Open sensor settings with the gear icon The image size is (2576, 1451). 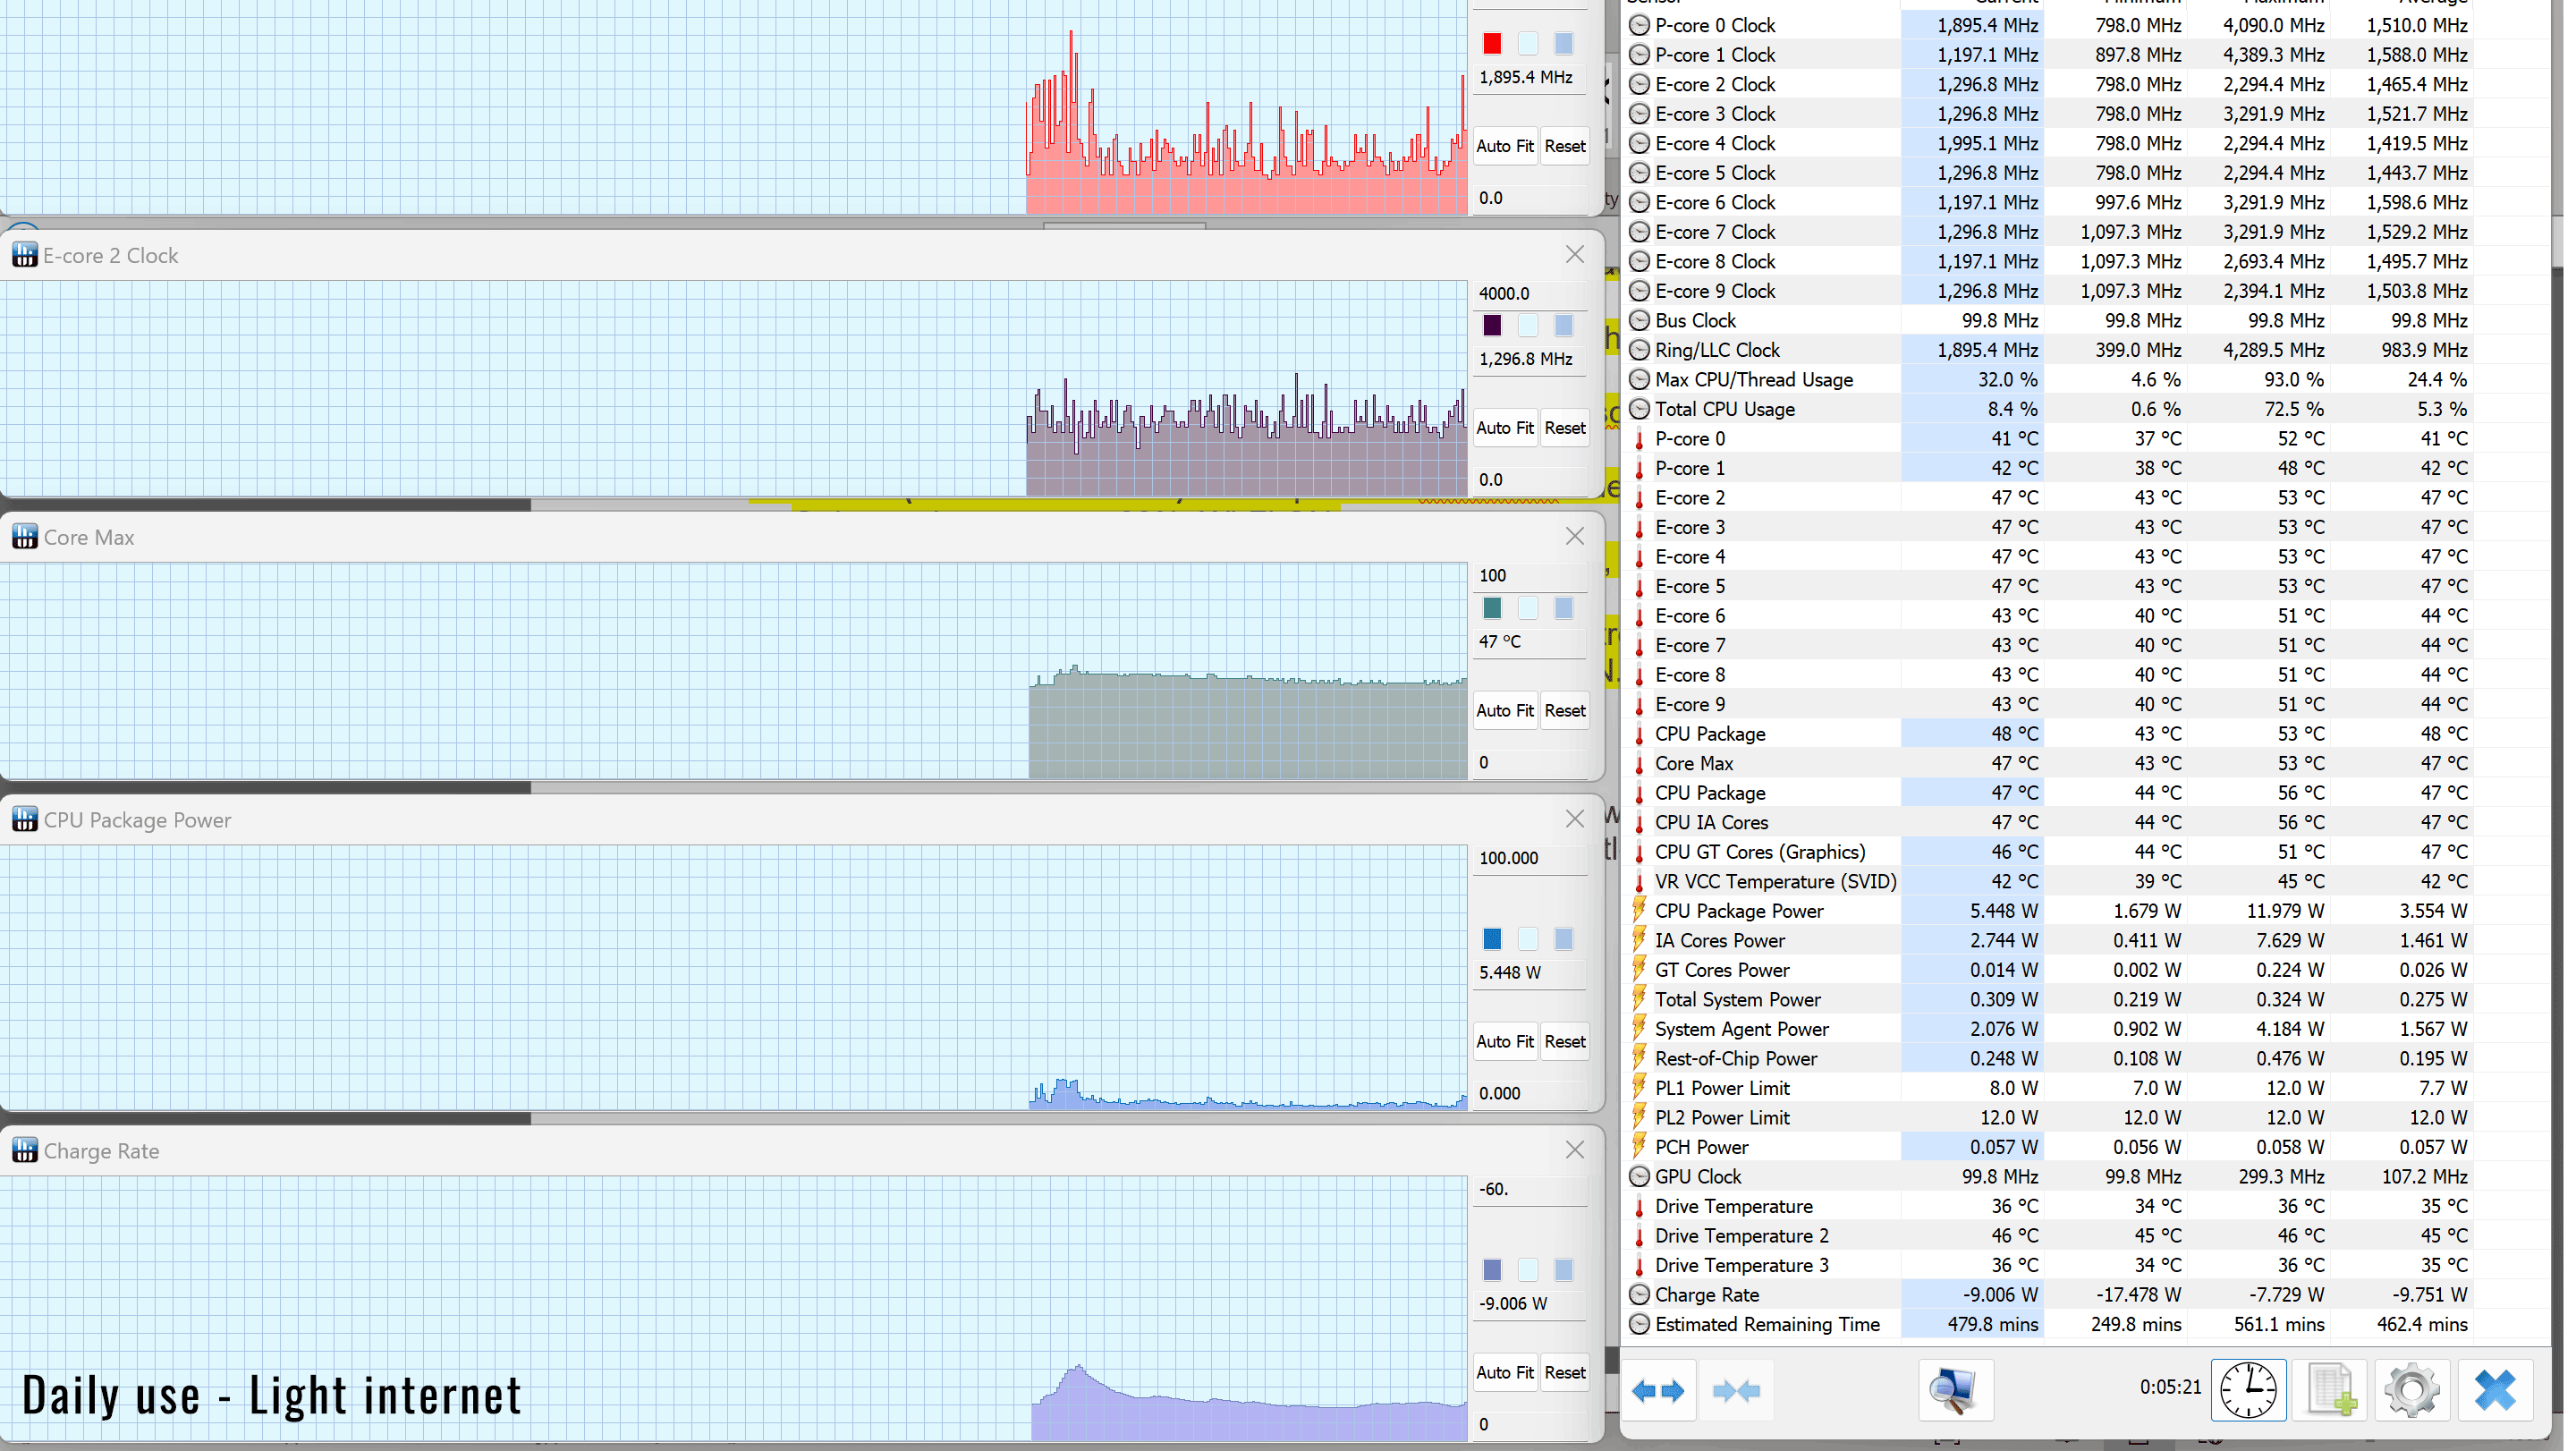(2412, 1390)
